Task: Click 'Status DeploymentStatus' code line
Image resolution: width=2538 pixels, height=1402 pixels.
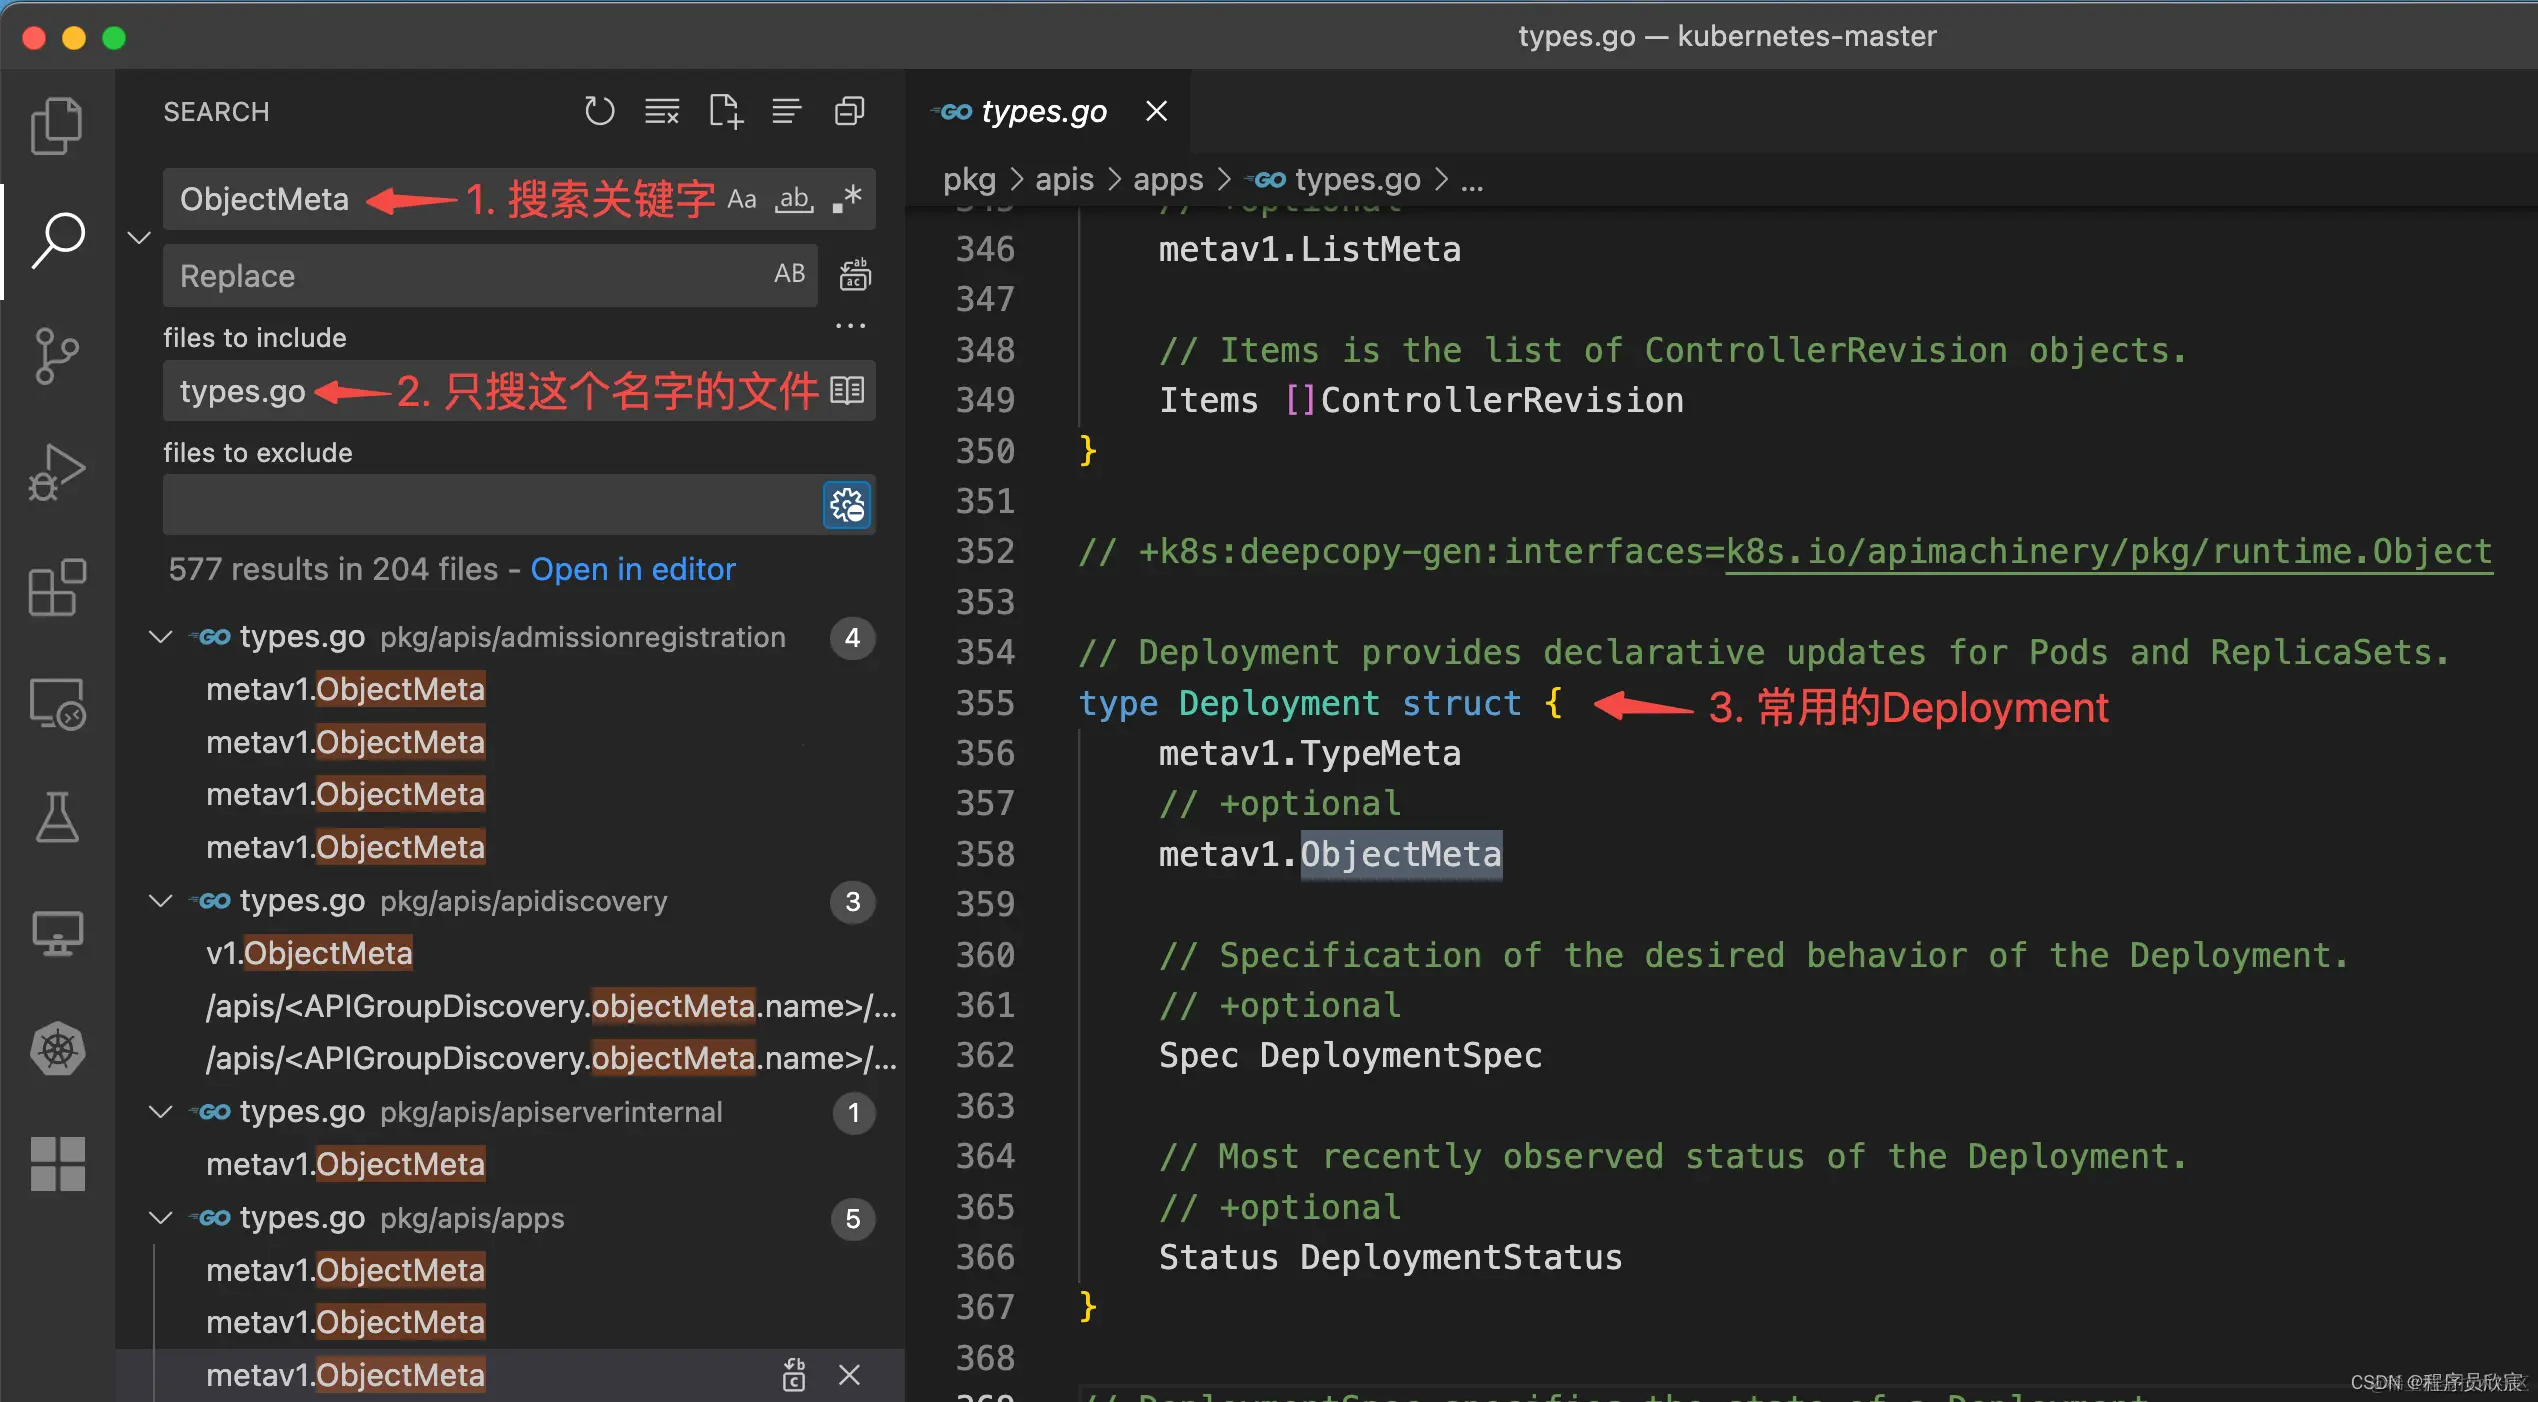Action: (1390, 1258)
